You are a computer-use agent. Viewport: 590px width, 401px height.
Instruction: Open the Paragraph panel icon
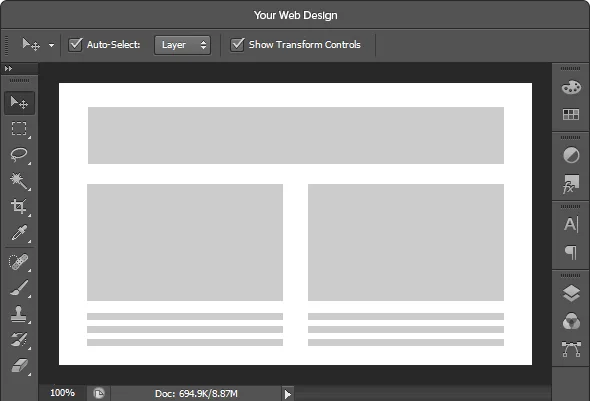(x=571, y=252)
